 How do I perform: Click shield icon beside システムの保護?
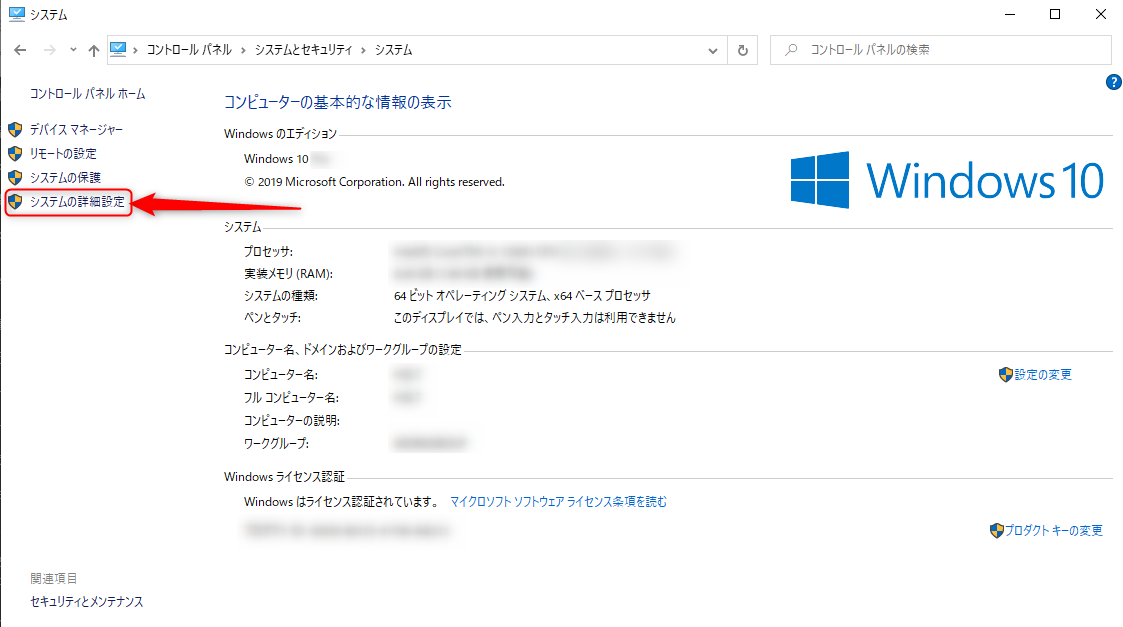pos(15,177)
